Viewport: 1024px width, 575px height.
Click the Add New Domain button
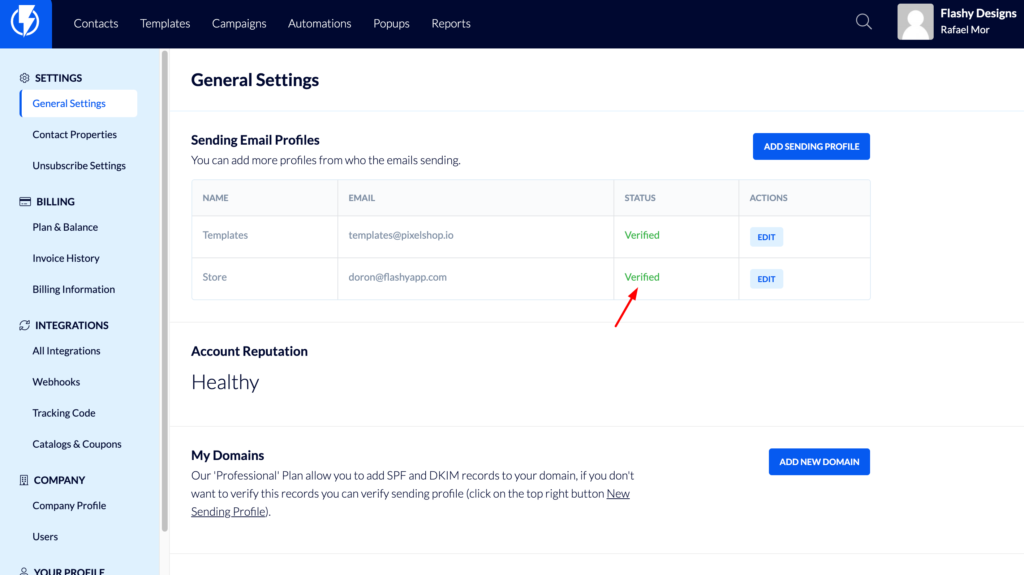pos(819,462)
